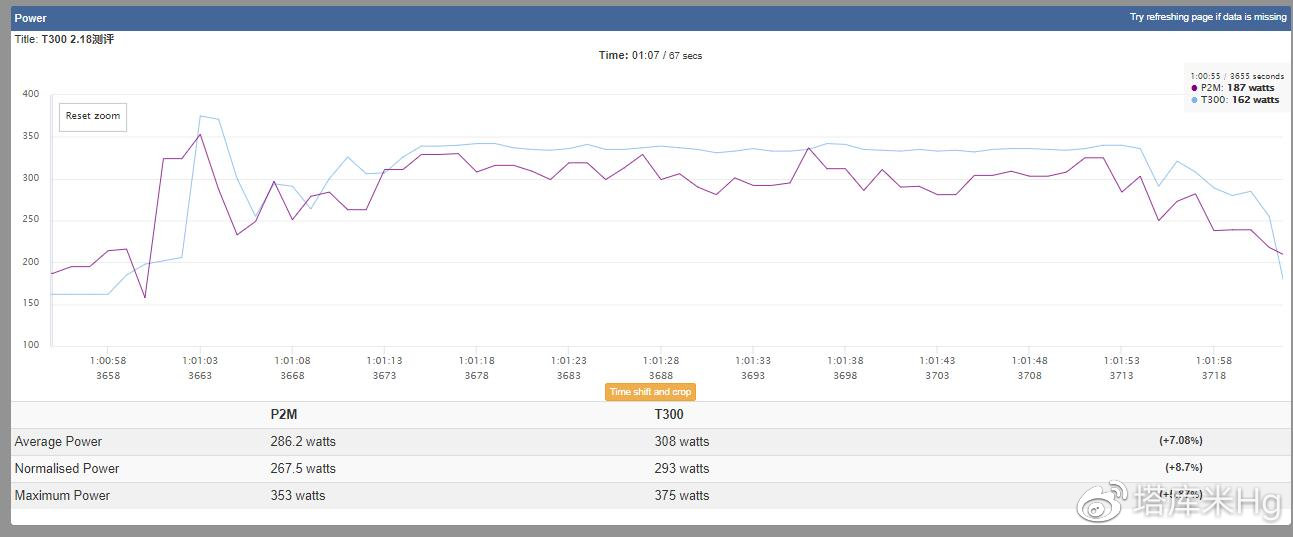The image size is (1293, 537).
Task: Select the Maximum Power row label
Action: (x=62, y=496)
